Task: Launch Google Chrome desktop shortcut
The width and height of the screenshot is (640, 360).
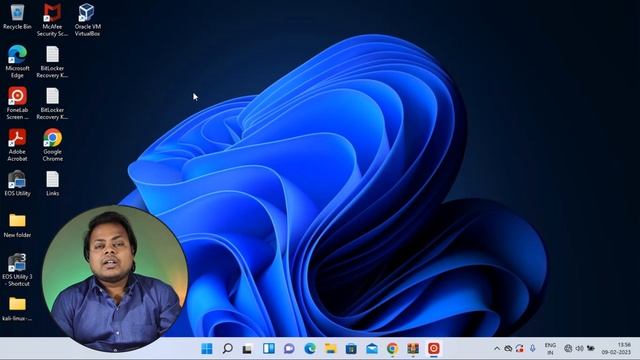Action: 52,145
